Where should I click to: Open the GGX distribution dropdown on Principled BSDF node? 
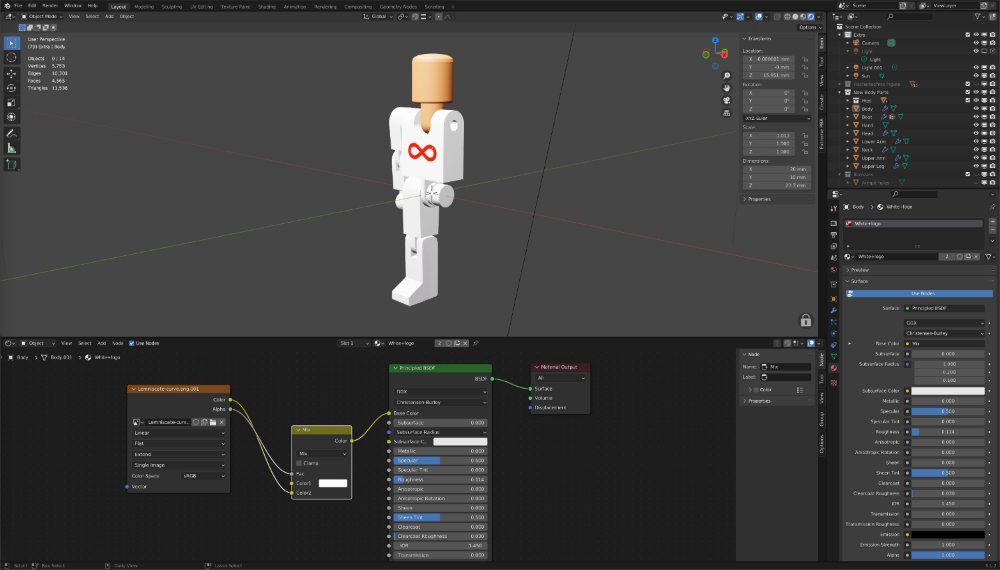click(x=440, y=391)
